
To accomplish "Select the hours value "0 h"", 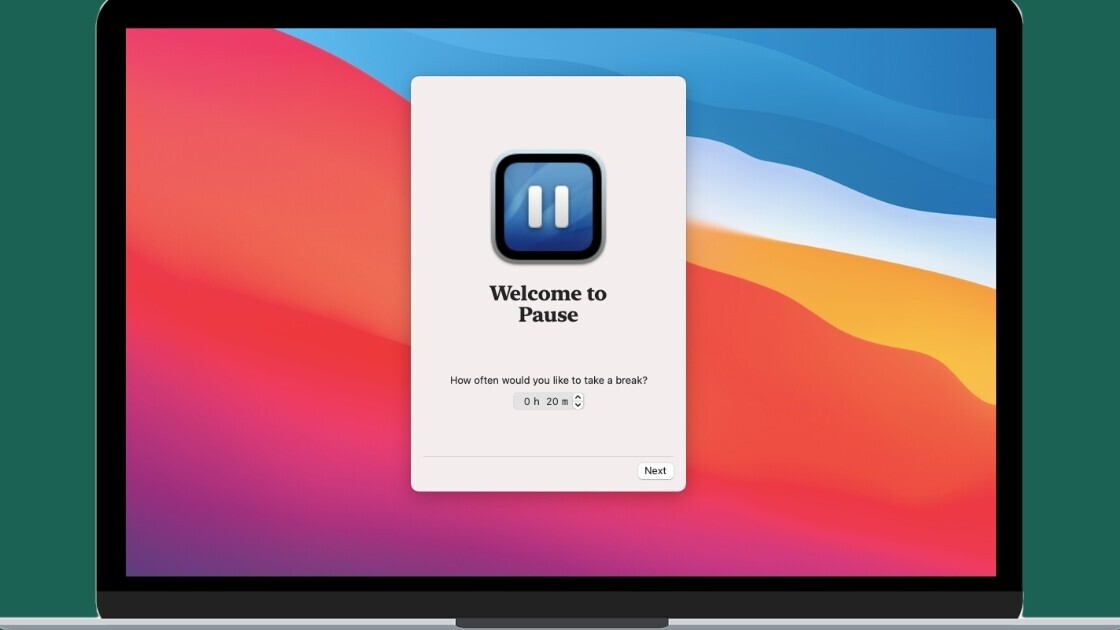I will [x=531, y=402].
